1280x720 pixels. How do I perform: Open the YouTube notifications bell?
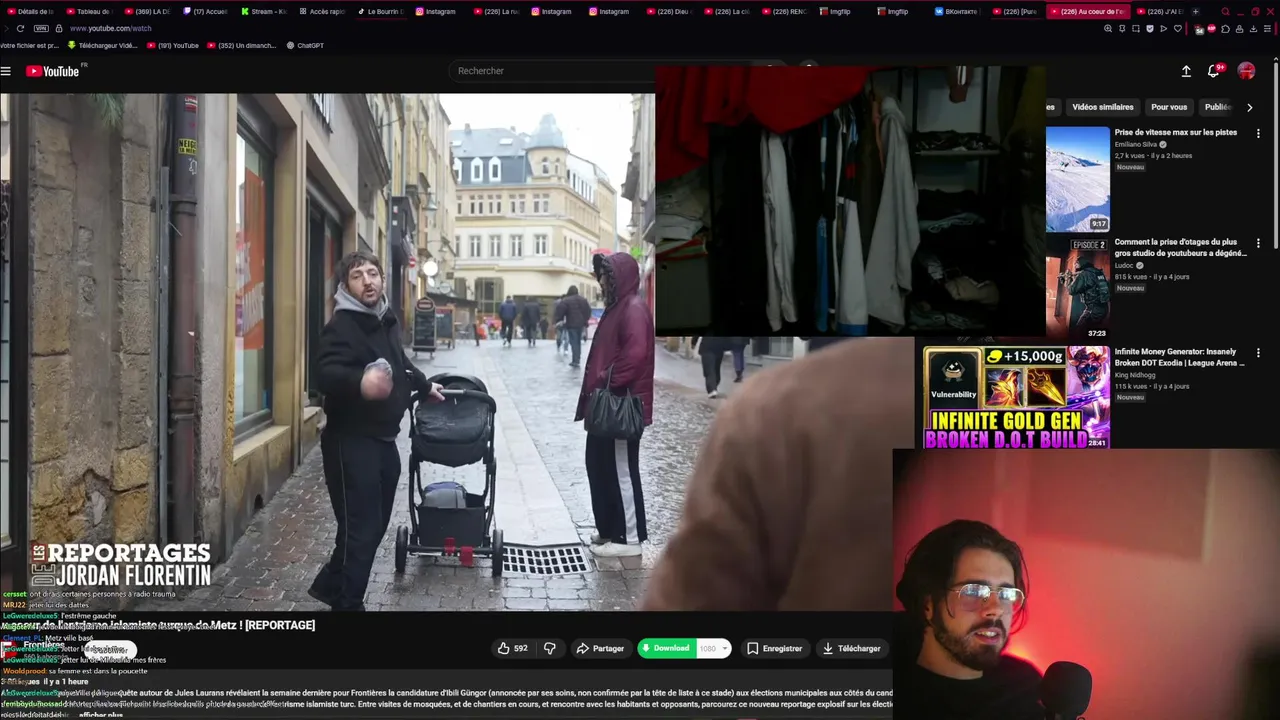[1214, 71]
